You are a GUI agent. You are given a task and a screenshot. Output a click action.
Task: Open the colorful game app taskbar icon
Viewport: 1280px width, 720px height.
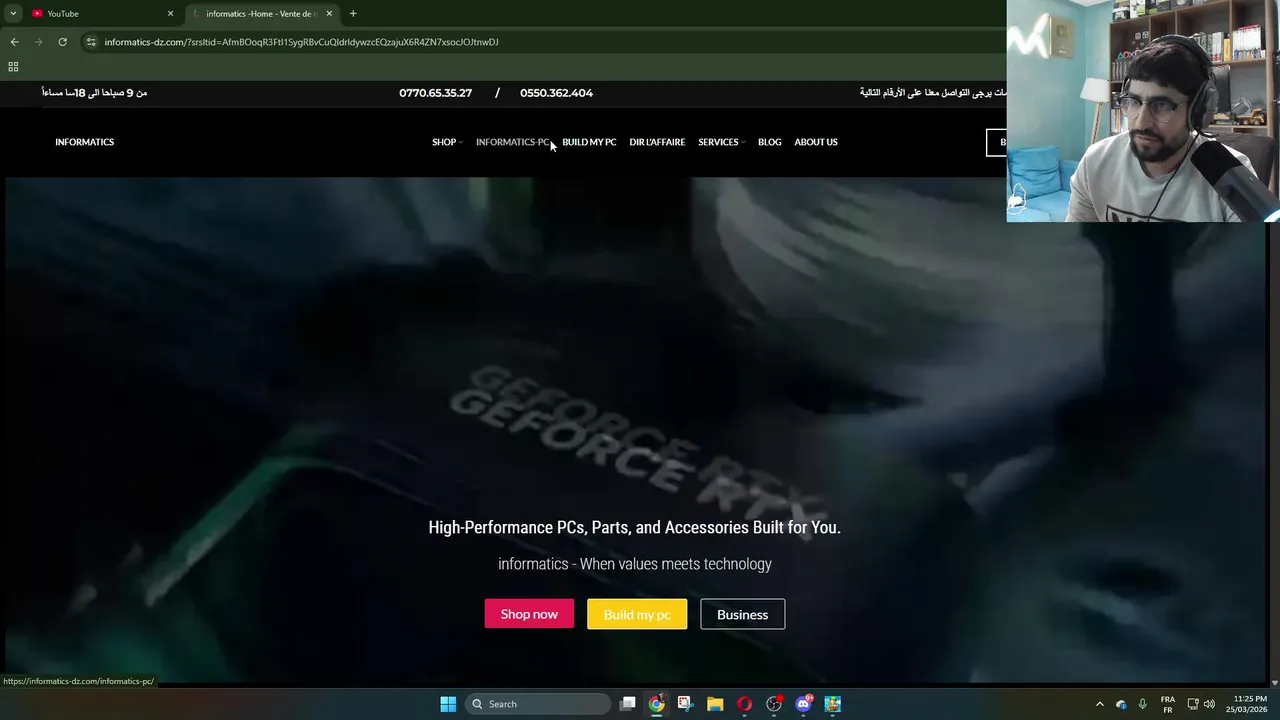(x=833, y=704)
